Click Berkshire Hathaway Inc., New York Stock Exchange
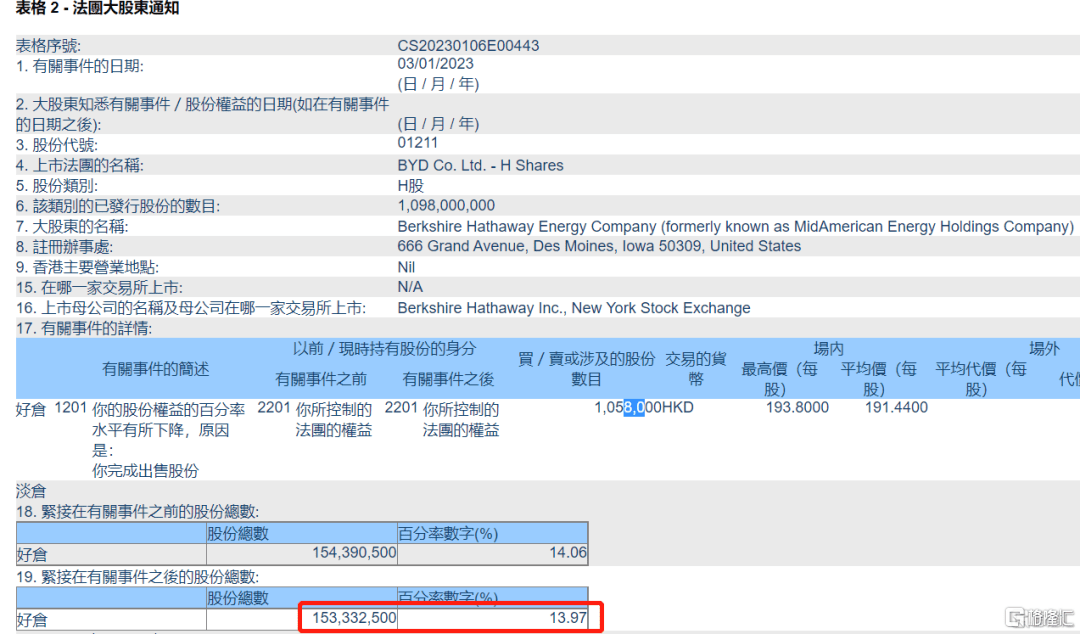 point(574,308)
